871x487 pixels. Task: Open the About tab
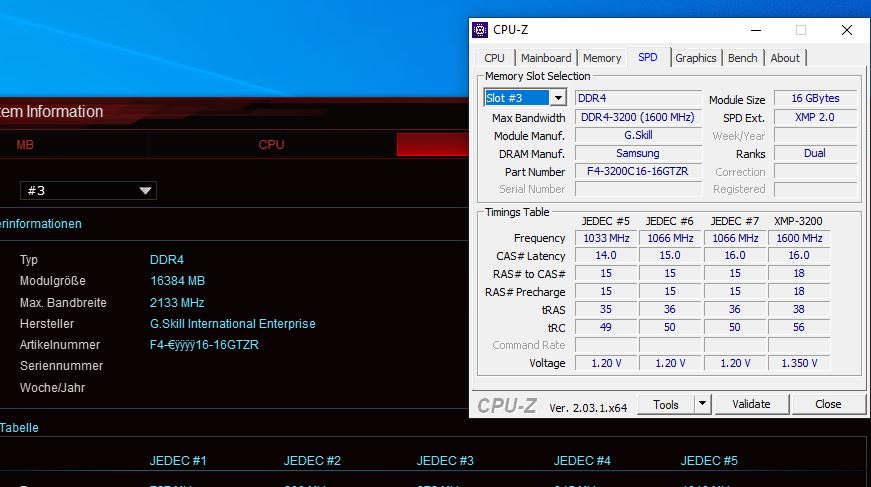click(785, 58)
